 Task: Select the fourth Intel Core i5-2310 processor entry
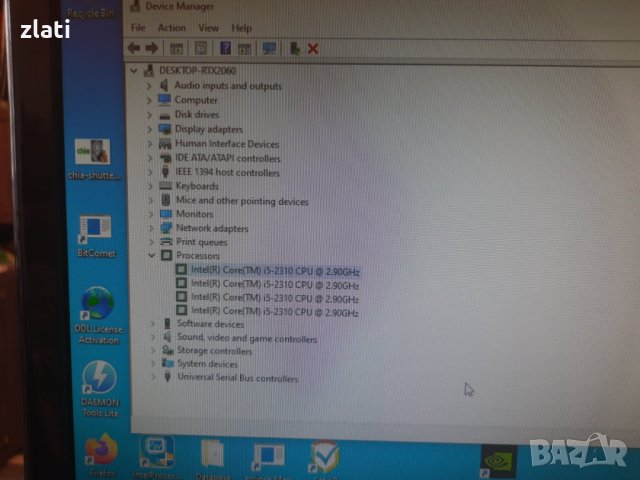[x=275, y=312]
